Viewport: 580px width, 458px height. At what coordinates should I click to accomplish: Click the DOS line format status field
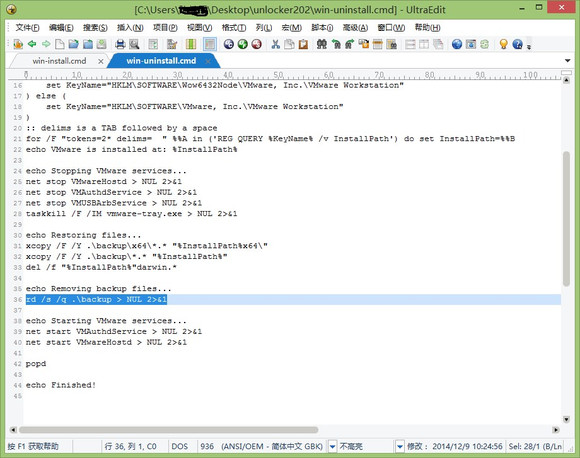(180, 447)
